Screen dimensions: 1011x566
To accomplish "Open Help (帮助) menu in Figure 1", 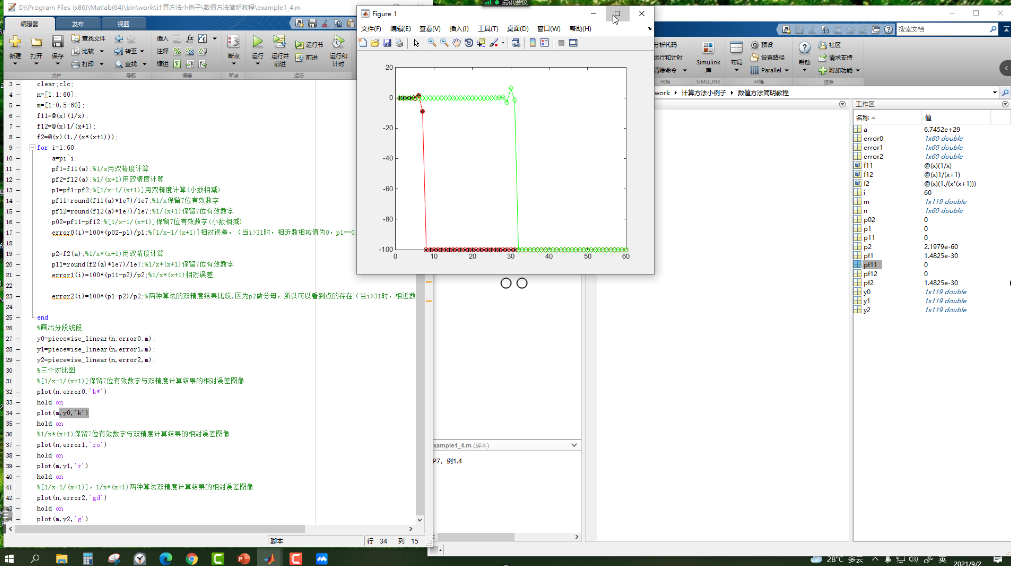I will 580,29.
